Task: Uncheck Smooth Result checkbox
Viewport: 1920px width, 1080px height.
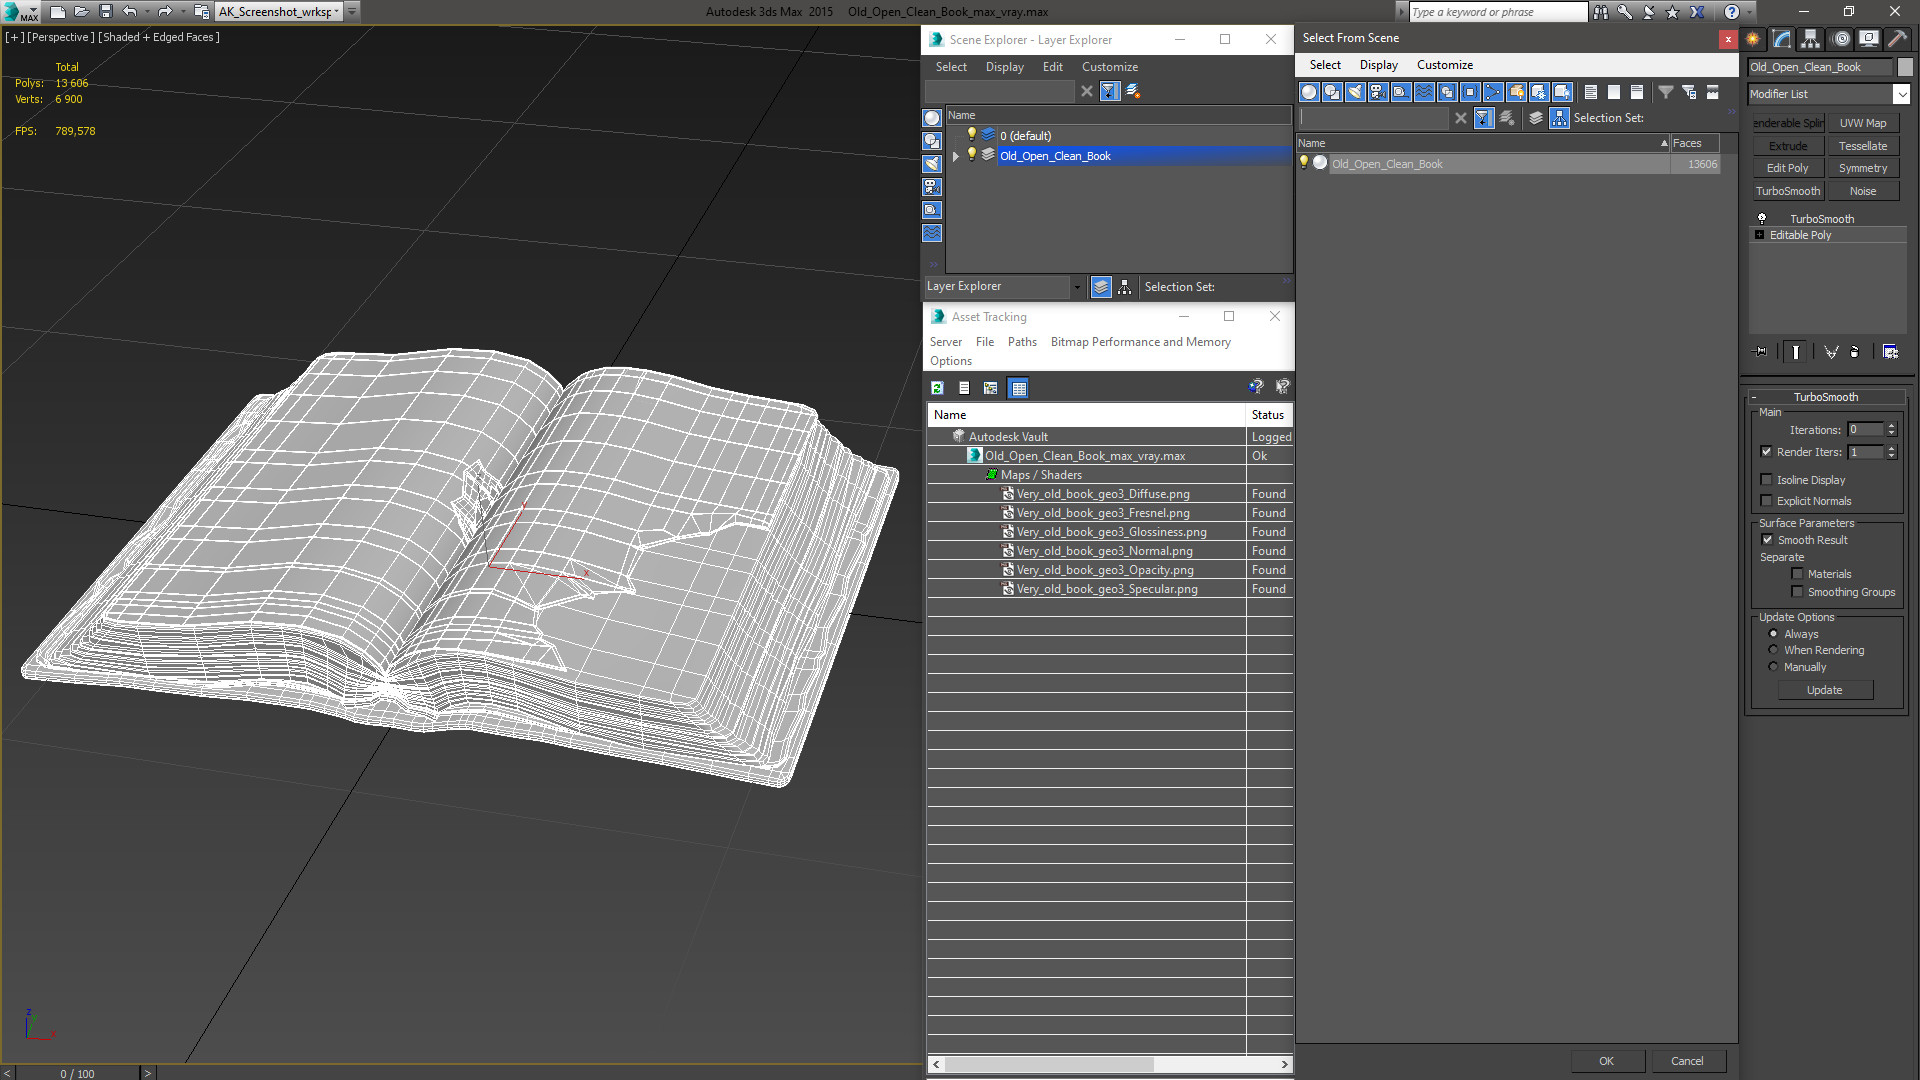Action: pyautogui.click(x=1767, y=540)
